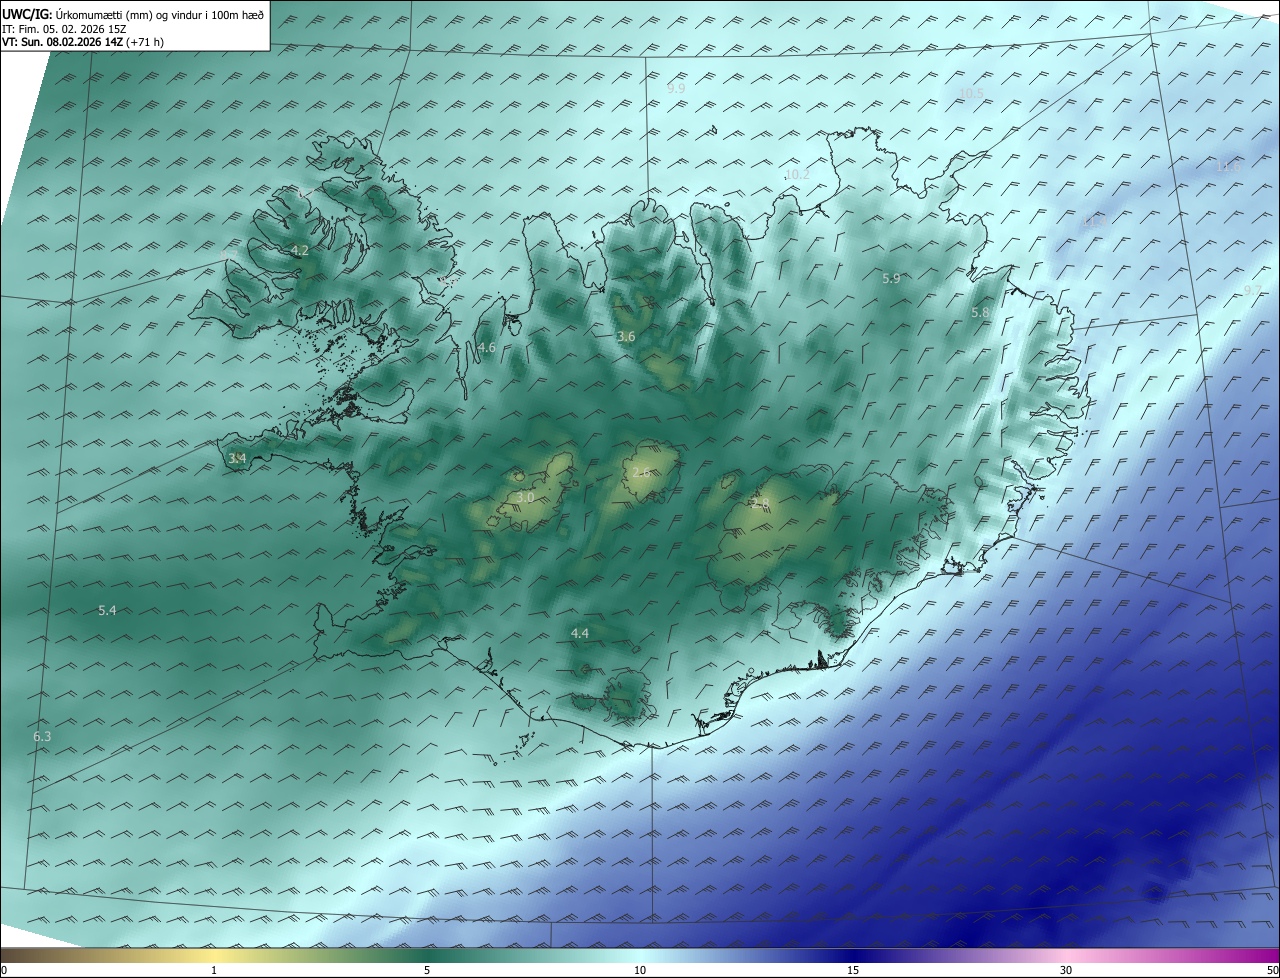The width and height of the screenshot is (1280, 978).
Task: Select the 5.4 value label over ocean
Action: (107, 610)
